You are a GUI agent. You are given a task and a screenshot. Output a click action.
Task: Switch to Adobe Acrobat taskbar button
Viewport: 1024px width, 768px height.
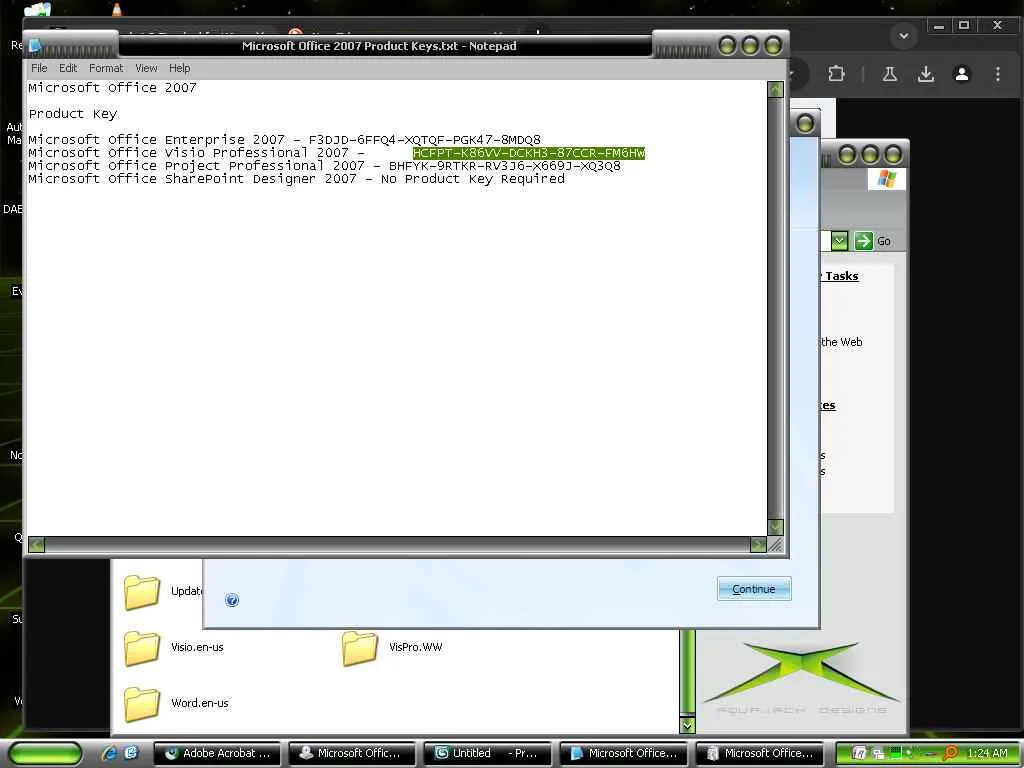pyautogui.click(x=217, y=753)
